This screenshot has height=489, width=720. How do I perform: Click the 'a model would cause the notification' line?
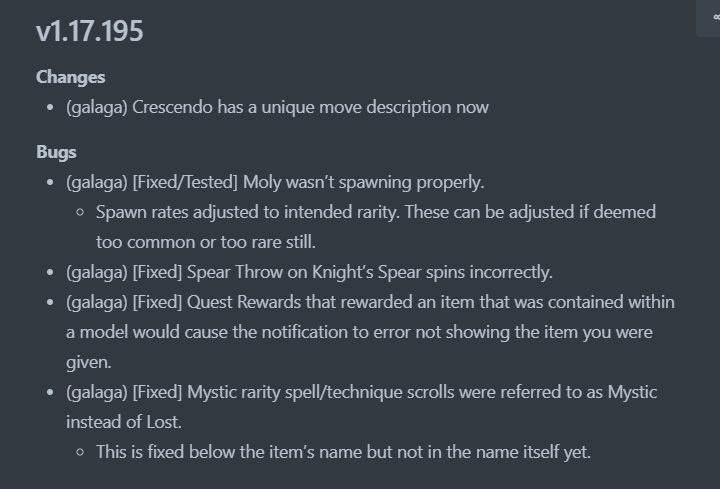359,332
